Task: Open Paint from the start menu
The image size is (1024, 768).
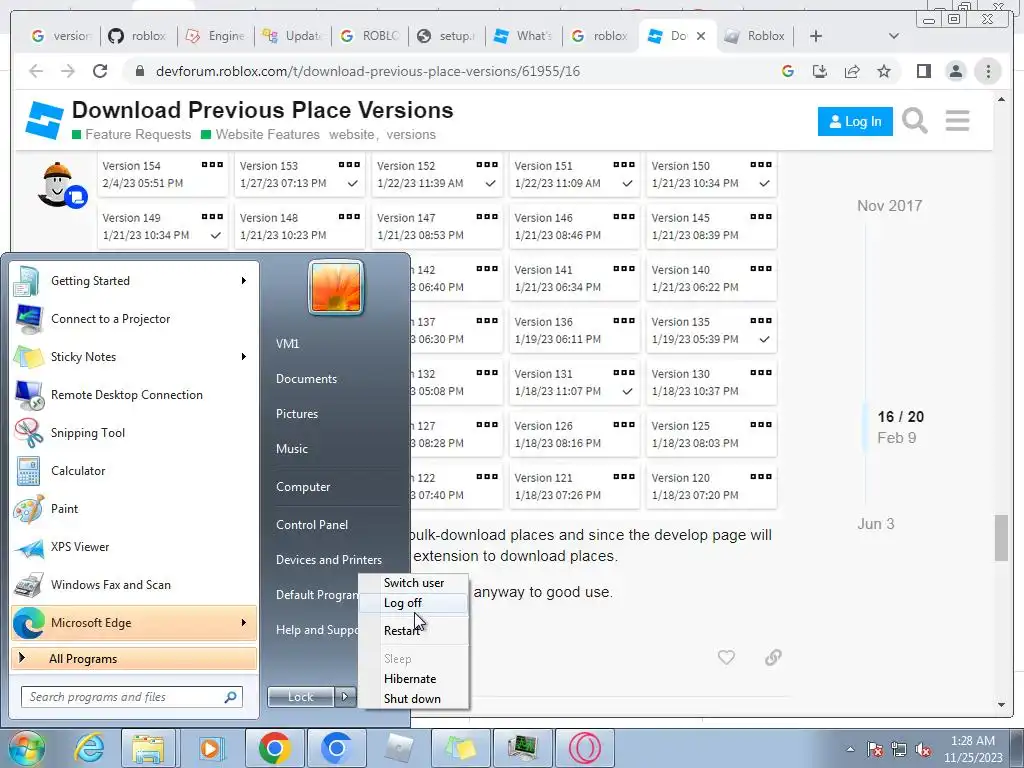Action: (x=134, y=509)
